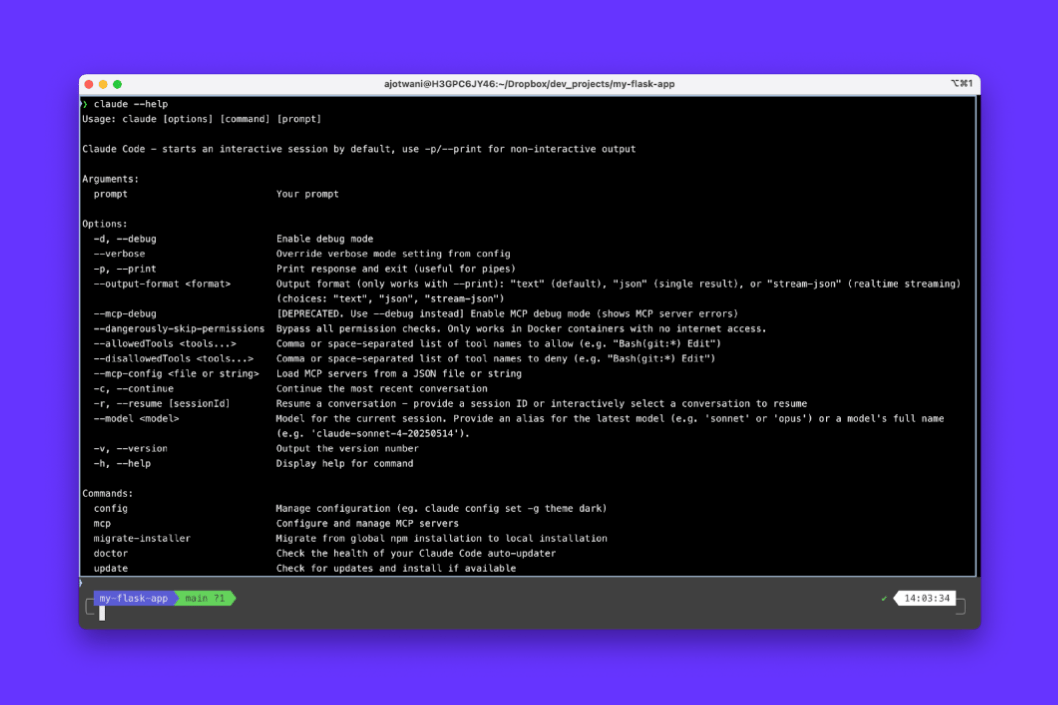Screen dimensions: 1058x705
Task: Click the 'config' command name
Action: (111, 509)
